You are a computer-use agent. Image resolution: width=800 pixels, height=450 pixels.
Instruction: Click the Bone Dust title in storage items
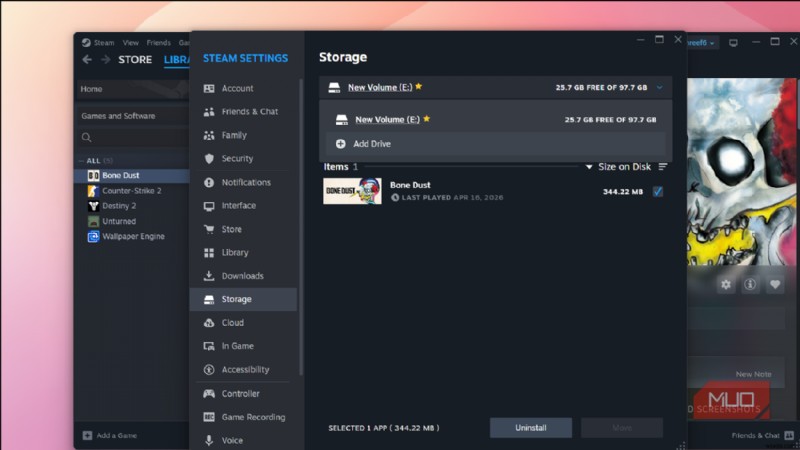pyautogui.click(x=410, y=185)
